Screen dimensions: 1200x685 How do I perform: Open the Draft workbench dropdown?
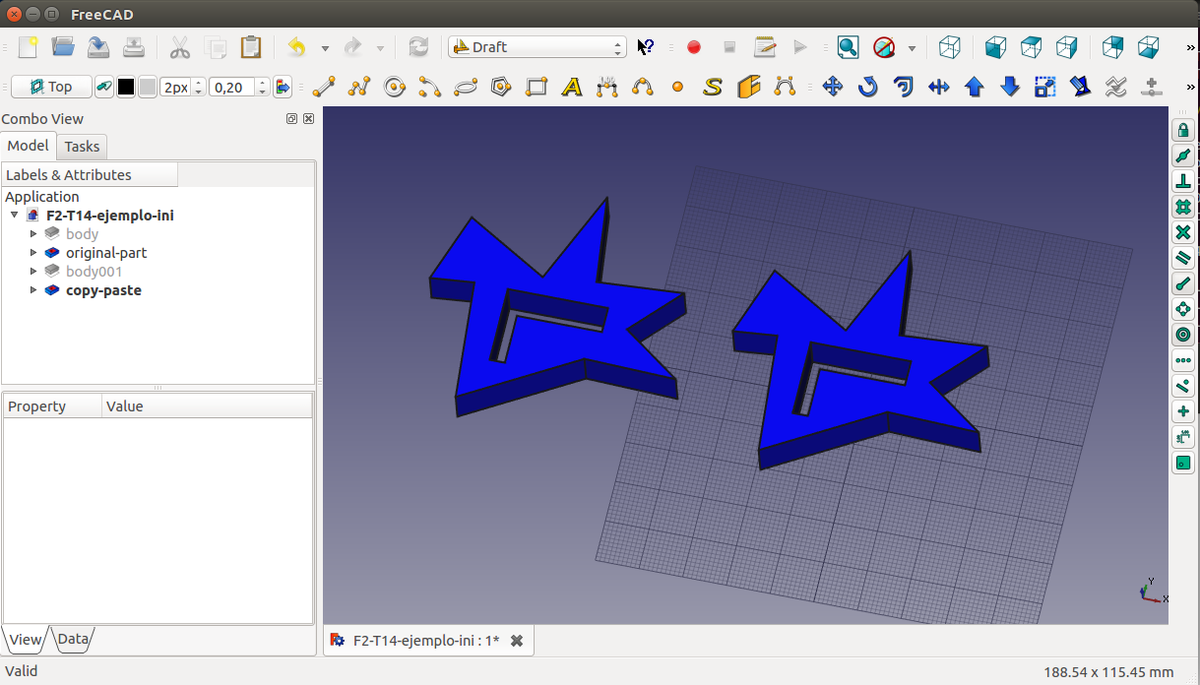[537, 47]
